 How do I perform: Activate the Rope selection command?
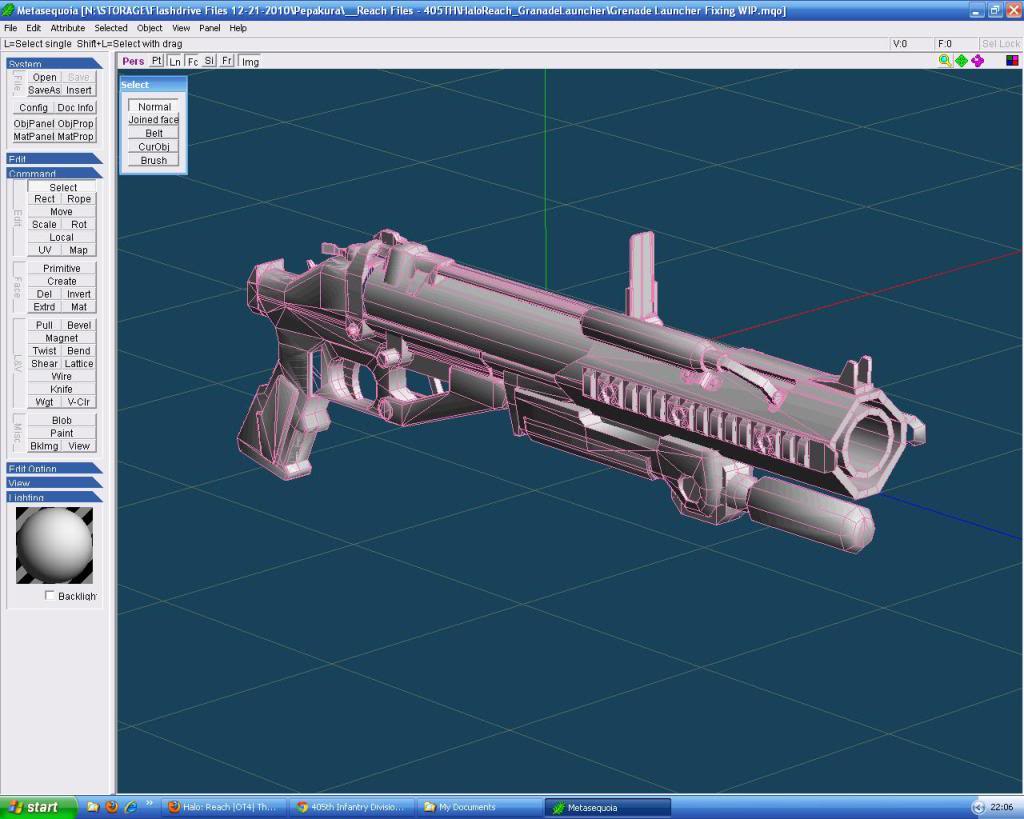click(x=79, y=199)
